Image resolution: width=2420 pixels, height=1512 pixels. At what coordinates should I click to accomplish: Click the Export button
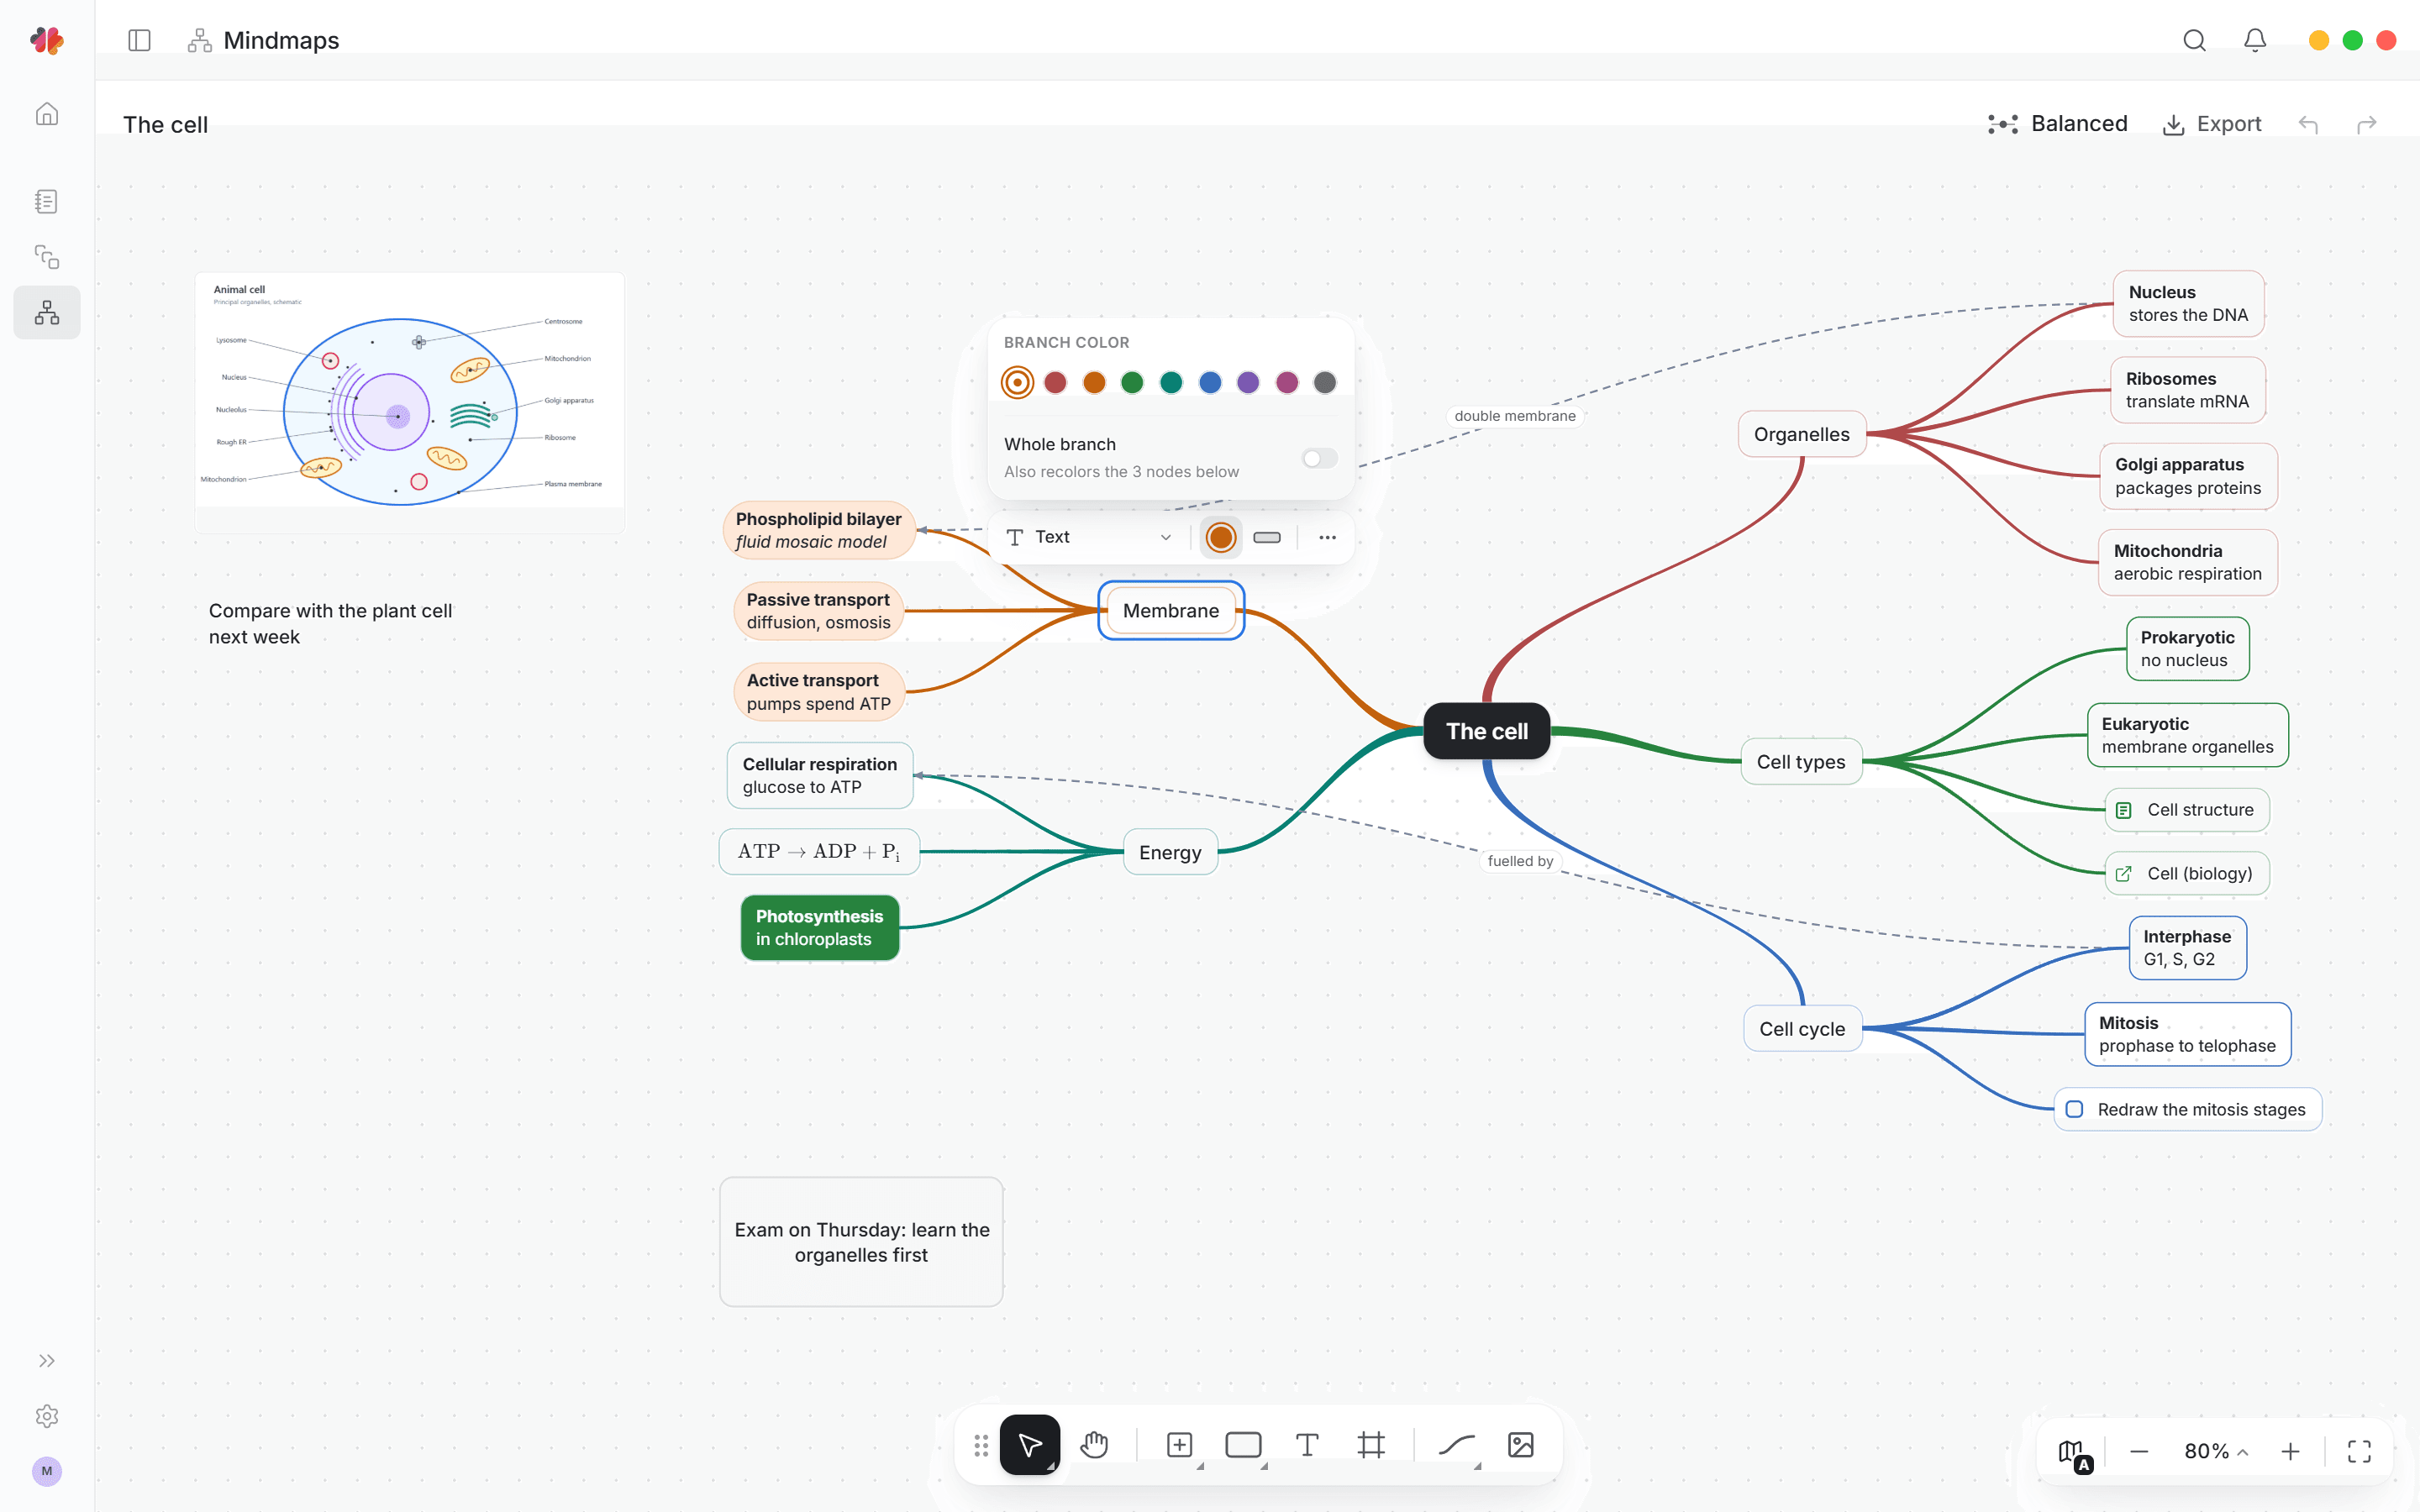pos(2212,124)
